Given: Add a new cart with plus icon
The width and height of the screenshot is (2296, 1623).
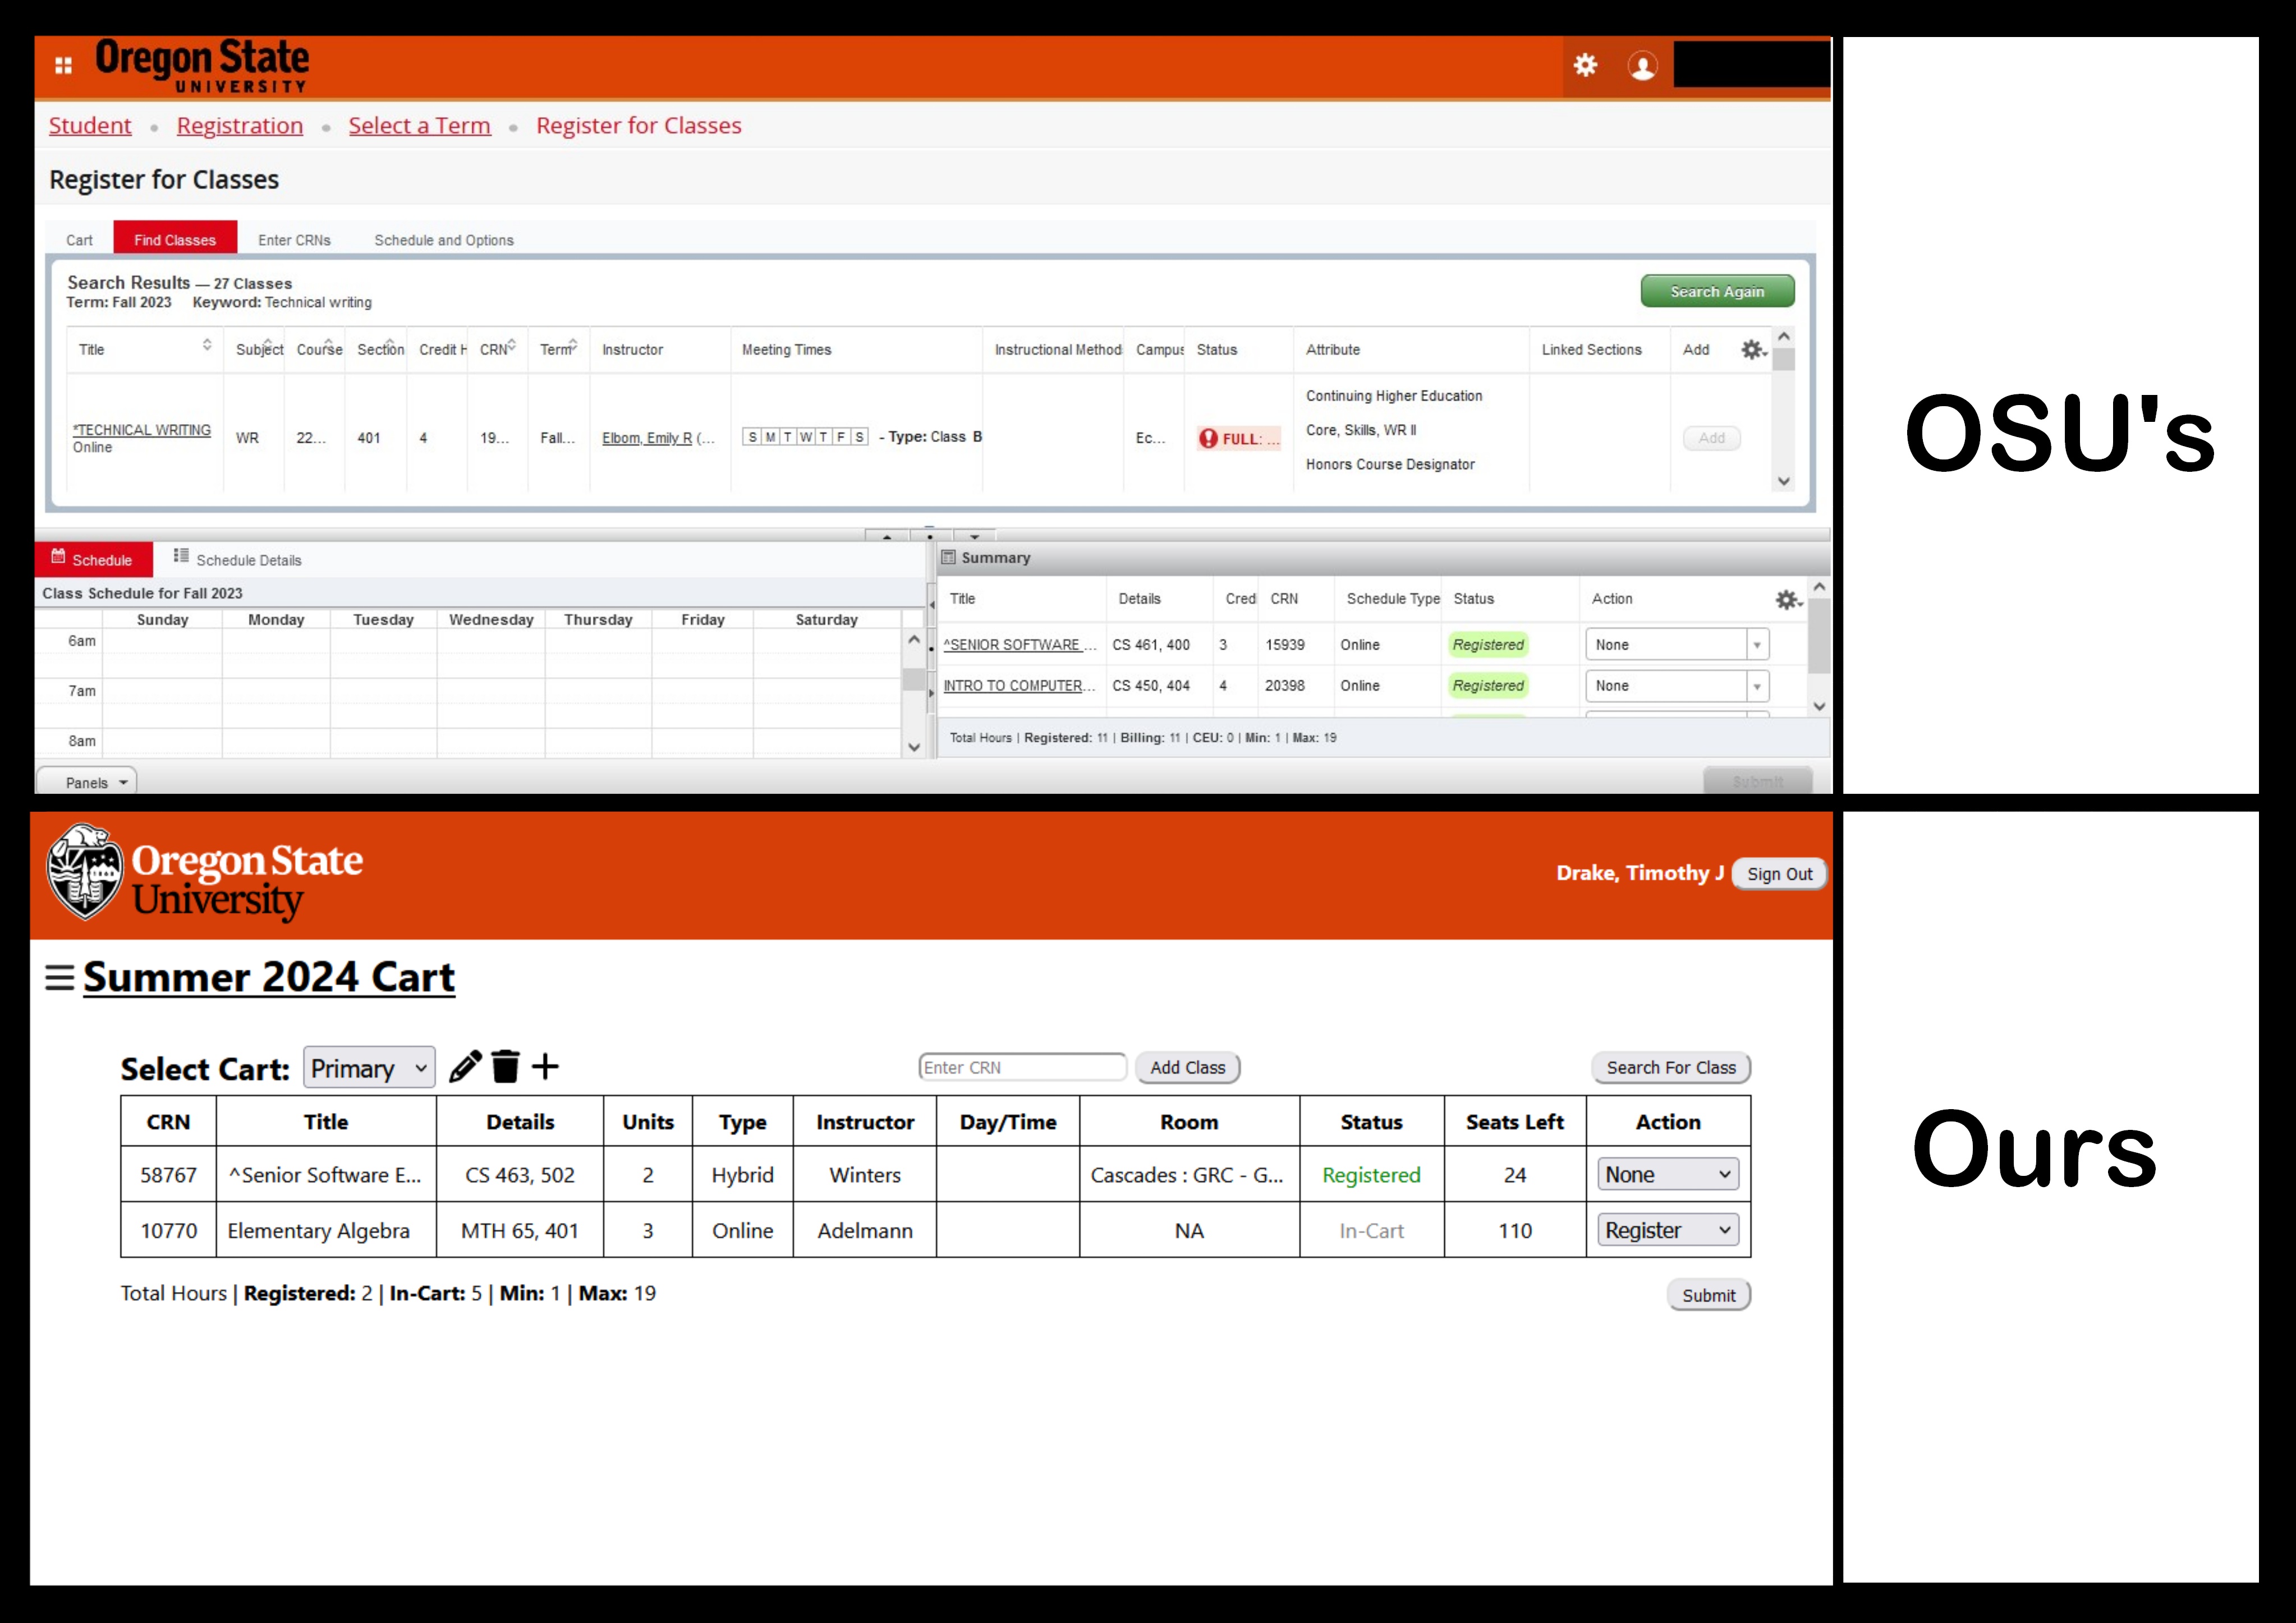Looking at the screenshot, I should 545,1066.
